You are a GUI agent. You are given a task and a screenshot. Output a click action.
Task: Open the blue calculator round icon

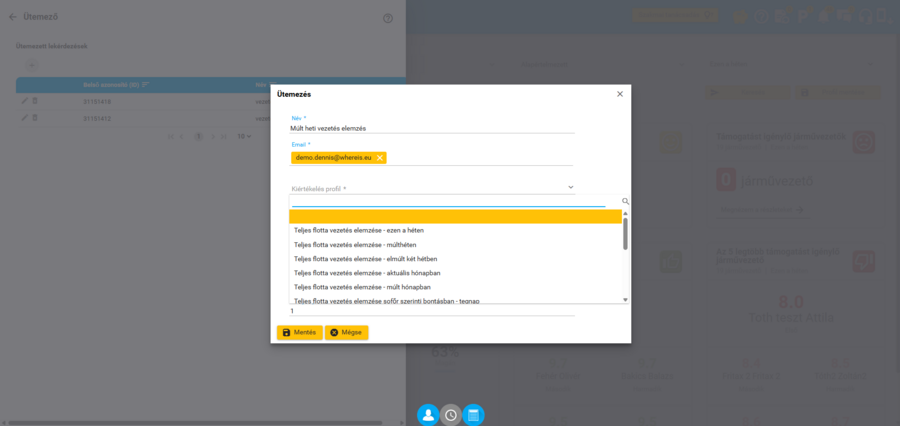pos(474,415)
